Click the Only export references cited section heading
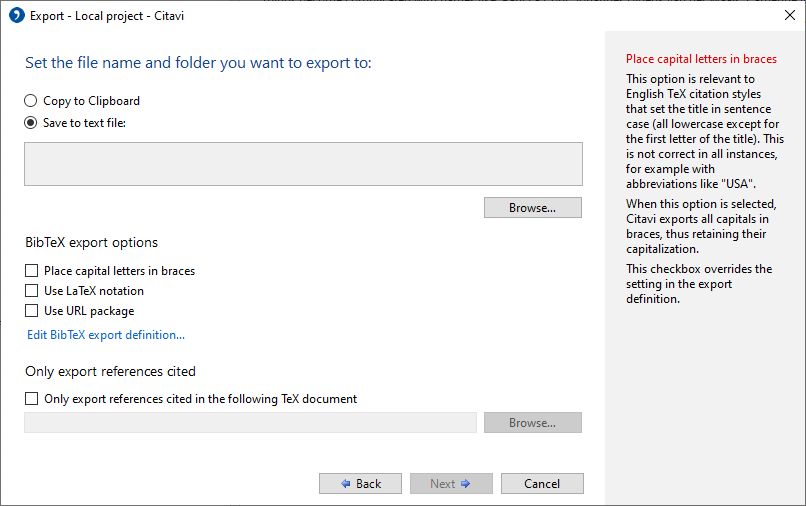806x506 pixels. click(x=110, y=372)
